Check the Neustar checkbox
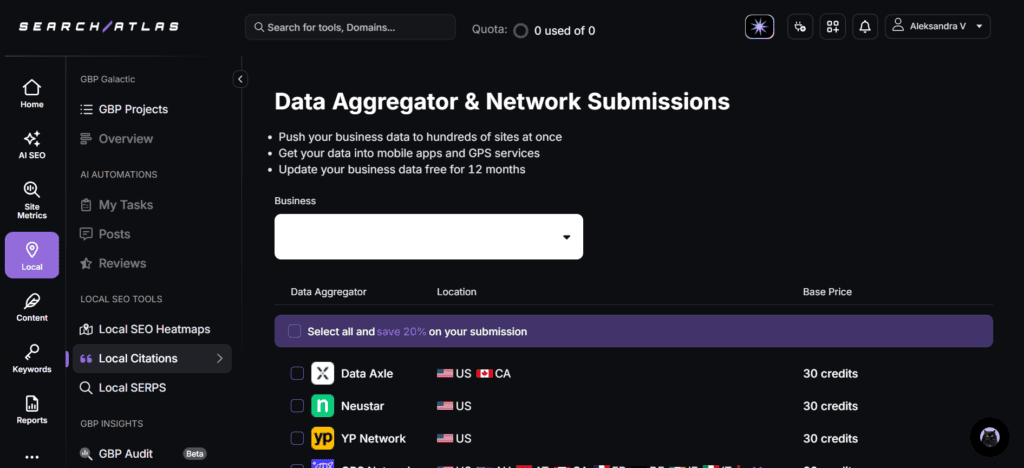 pos(297,406)
